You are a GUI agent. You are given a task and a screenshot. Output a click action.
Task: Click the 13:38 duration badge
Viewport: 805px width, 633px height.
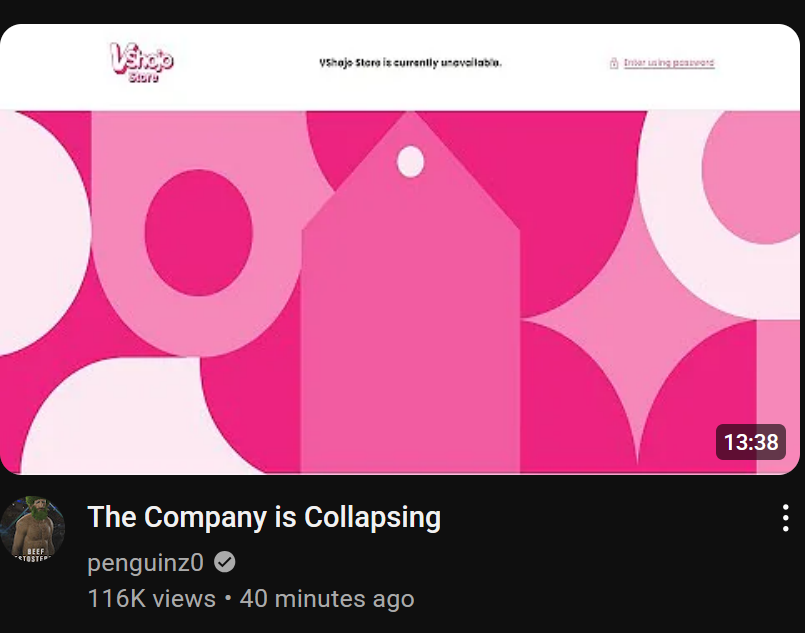751,442
